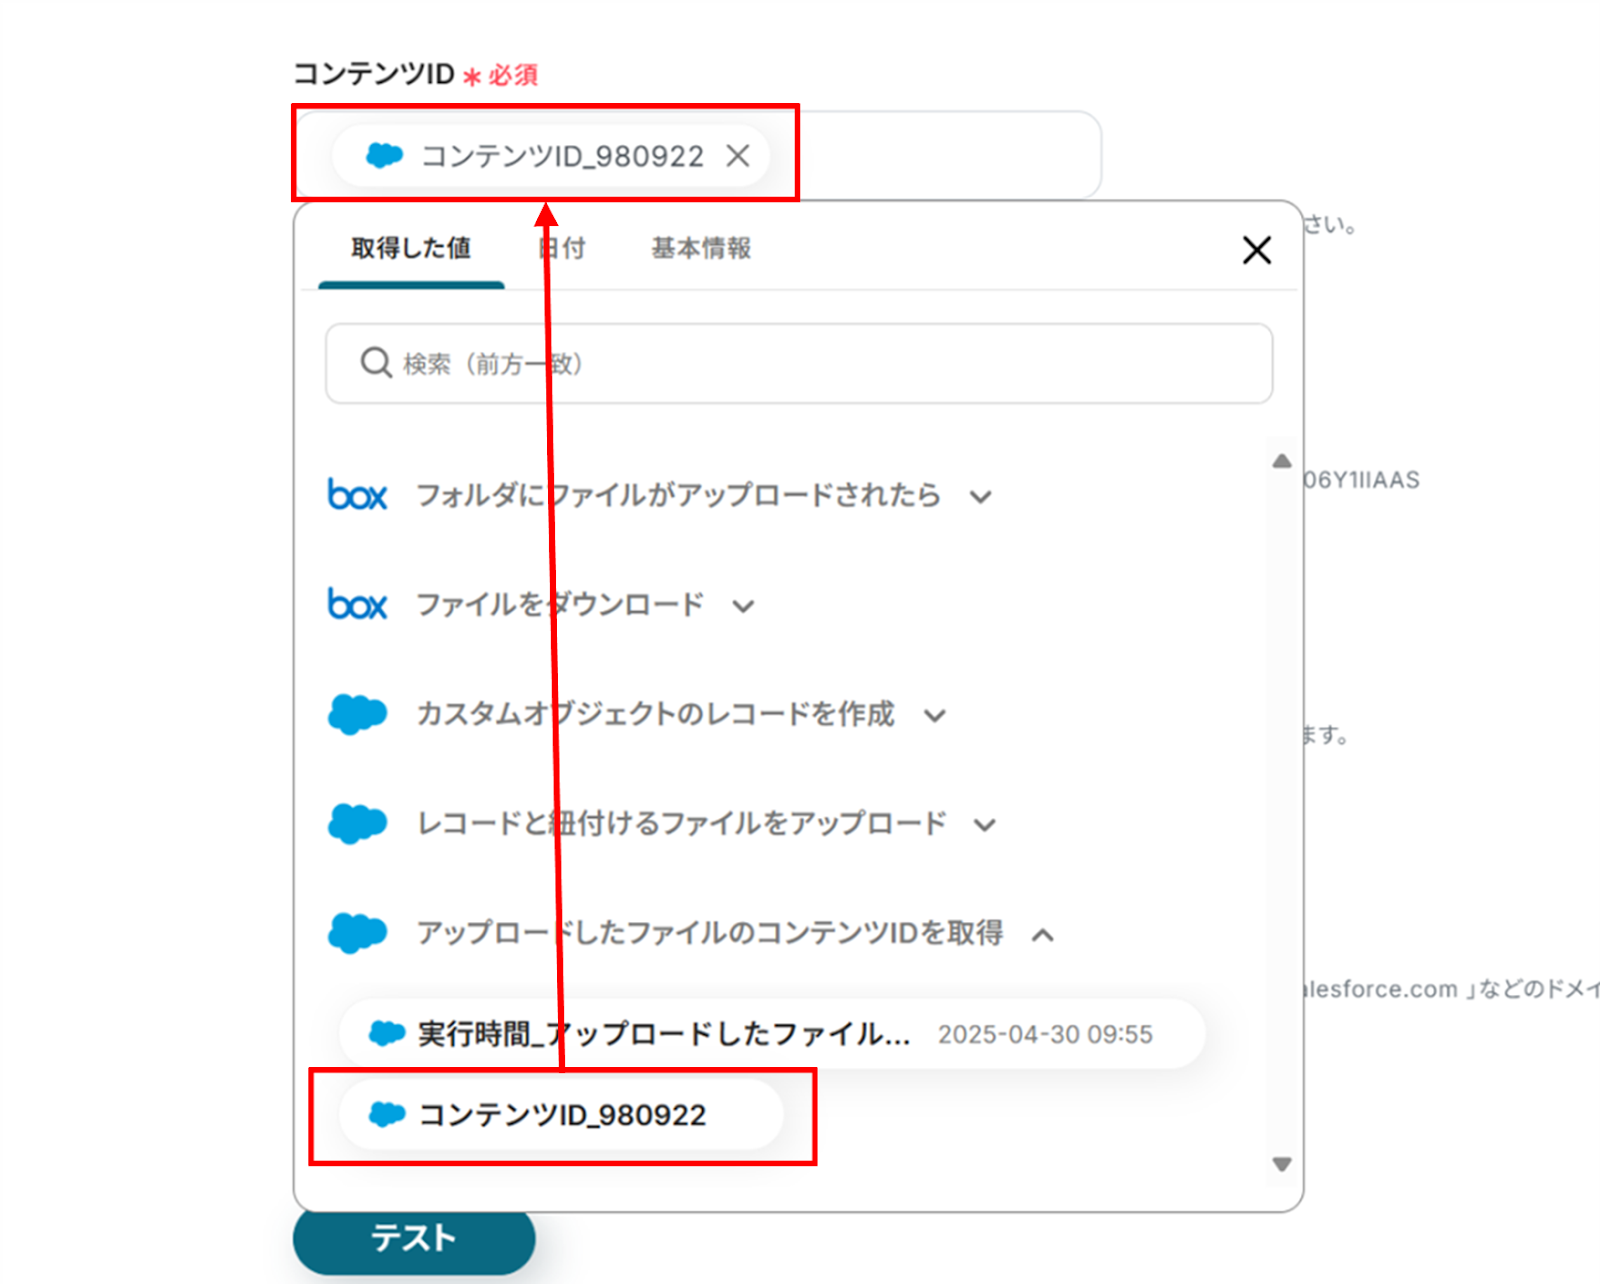
Task: Click box logo beside ファイルをダウンロード
Action: click(x=357, y=604)
